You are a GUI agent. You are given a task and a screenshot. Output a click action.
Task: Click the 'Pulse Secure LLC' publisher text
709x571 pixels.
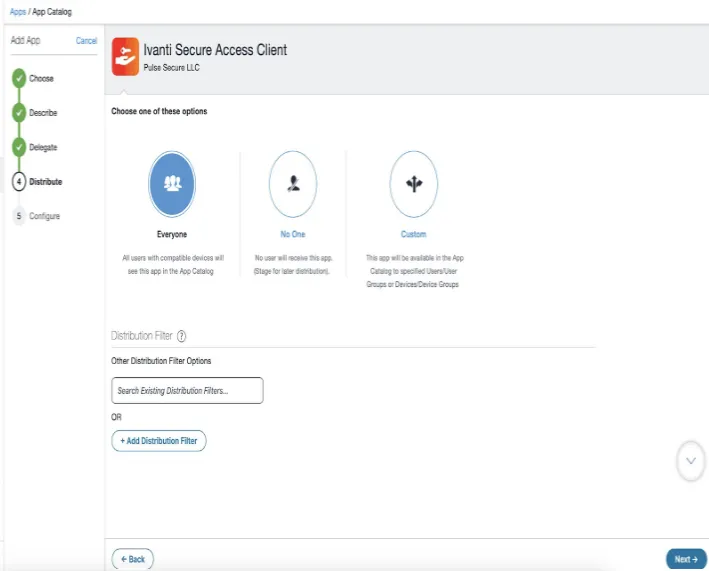[x=171, y=67]
